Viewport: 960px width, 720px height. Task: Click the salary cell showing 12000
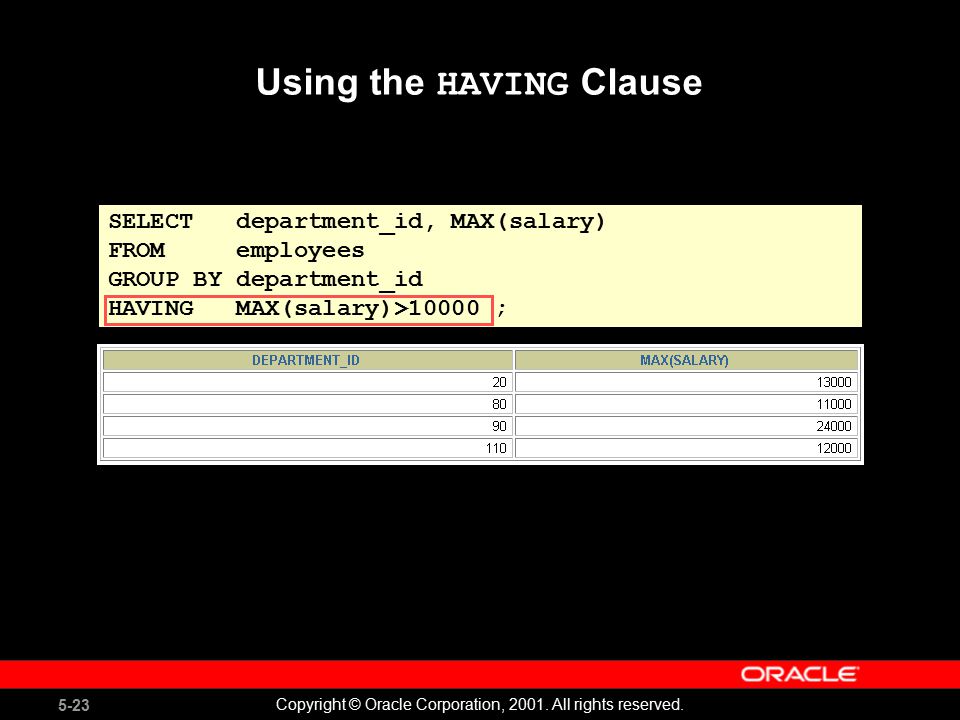coord(686,448)
